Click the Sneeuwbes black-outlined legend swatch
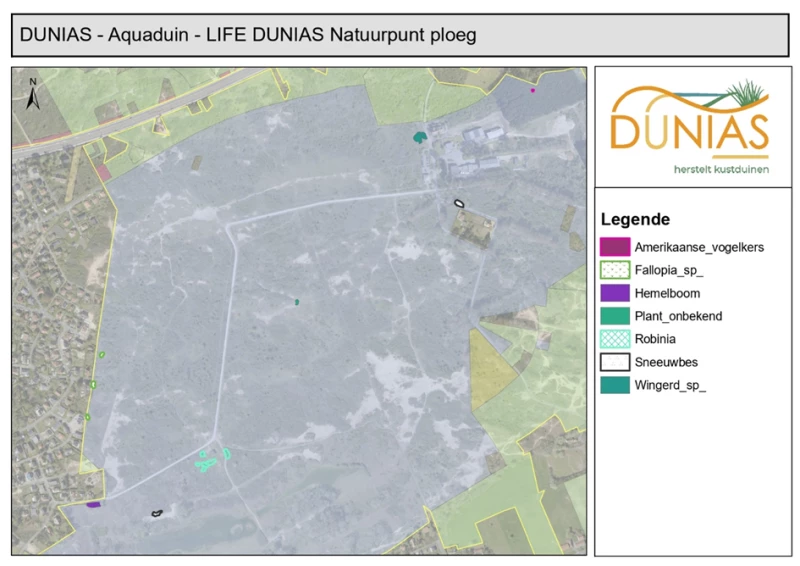 [x=615, y=362]
